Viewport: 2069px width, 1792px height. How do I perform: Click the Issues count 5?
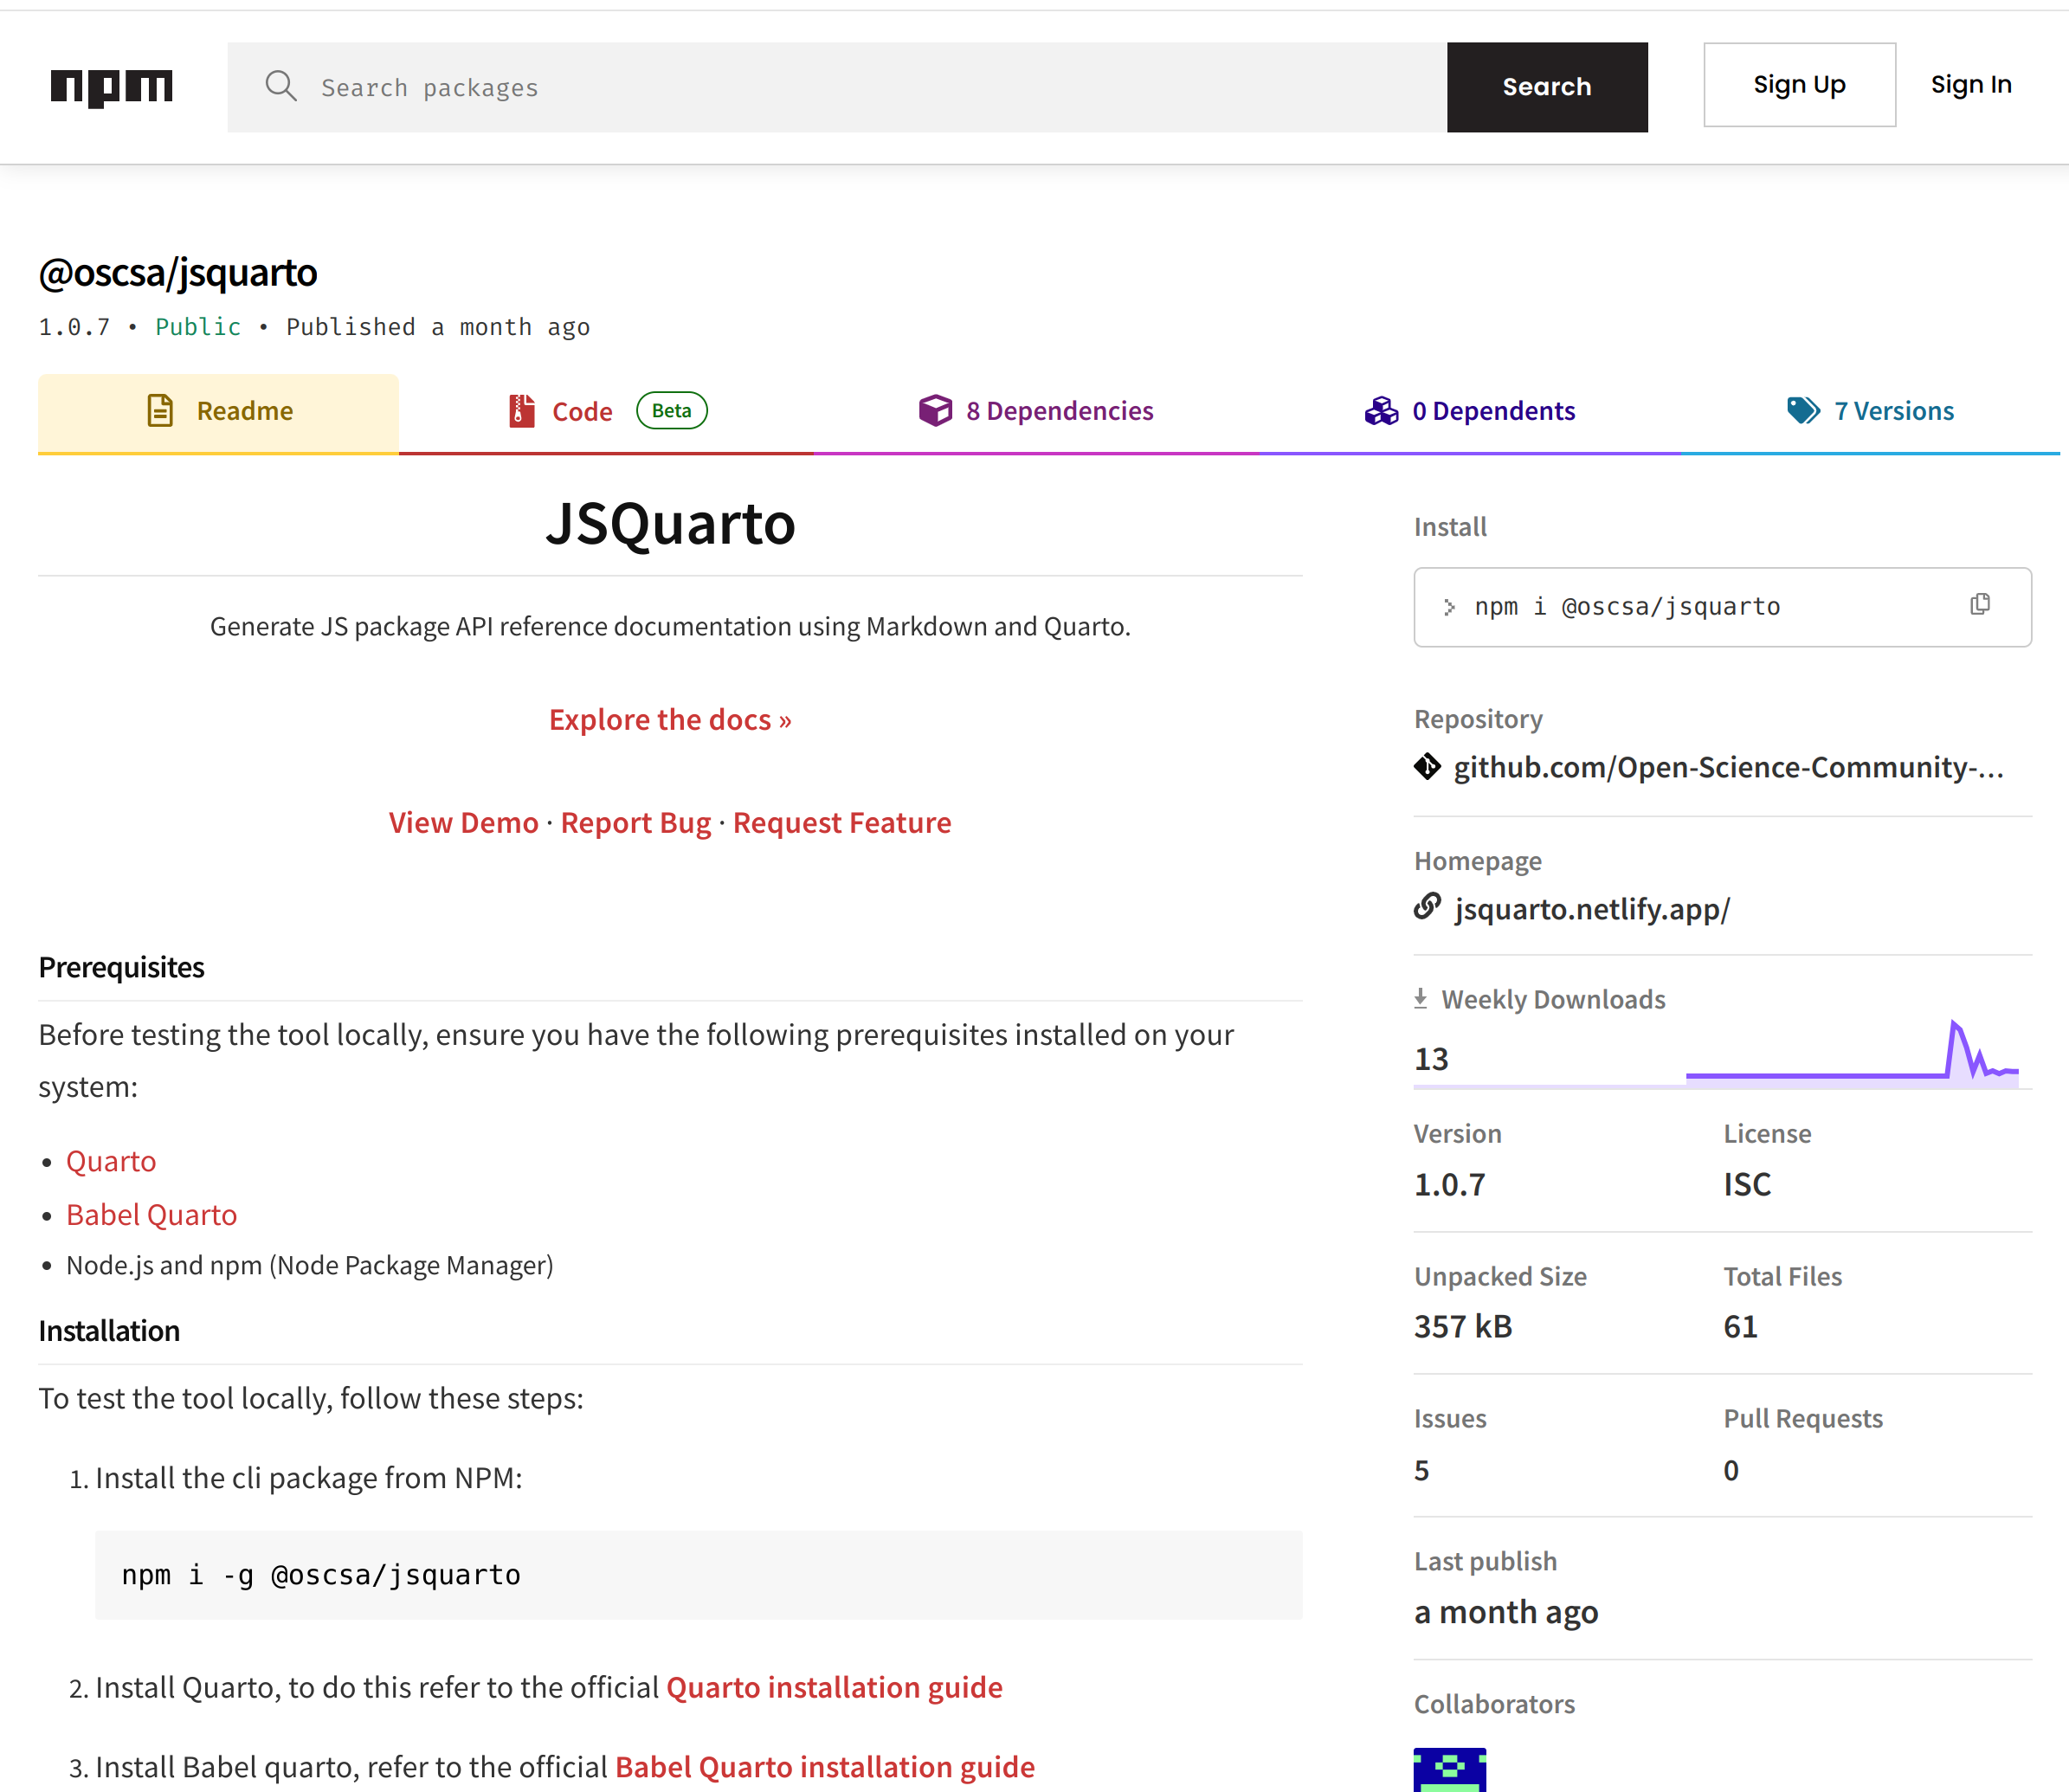(1421, 1470)
